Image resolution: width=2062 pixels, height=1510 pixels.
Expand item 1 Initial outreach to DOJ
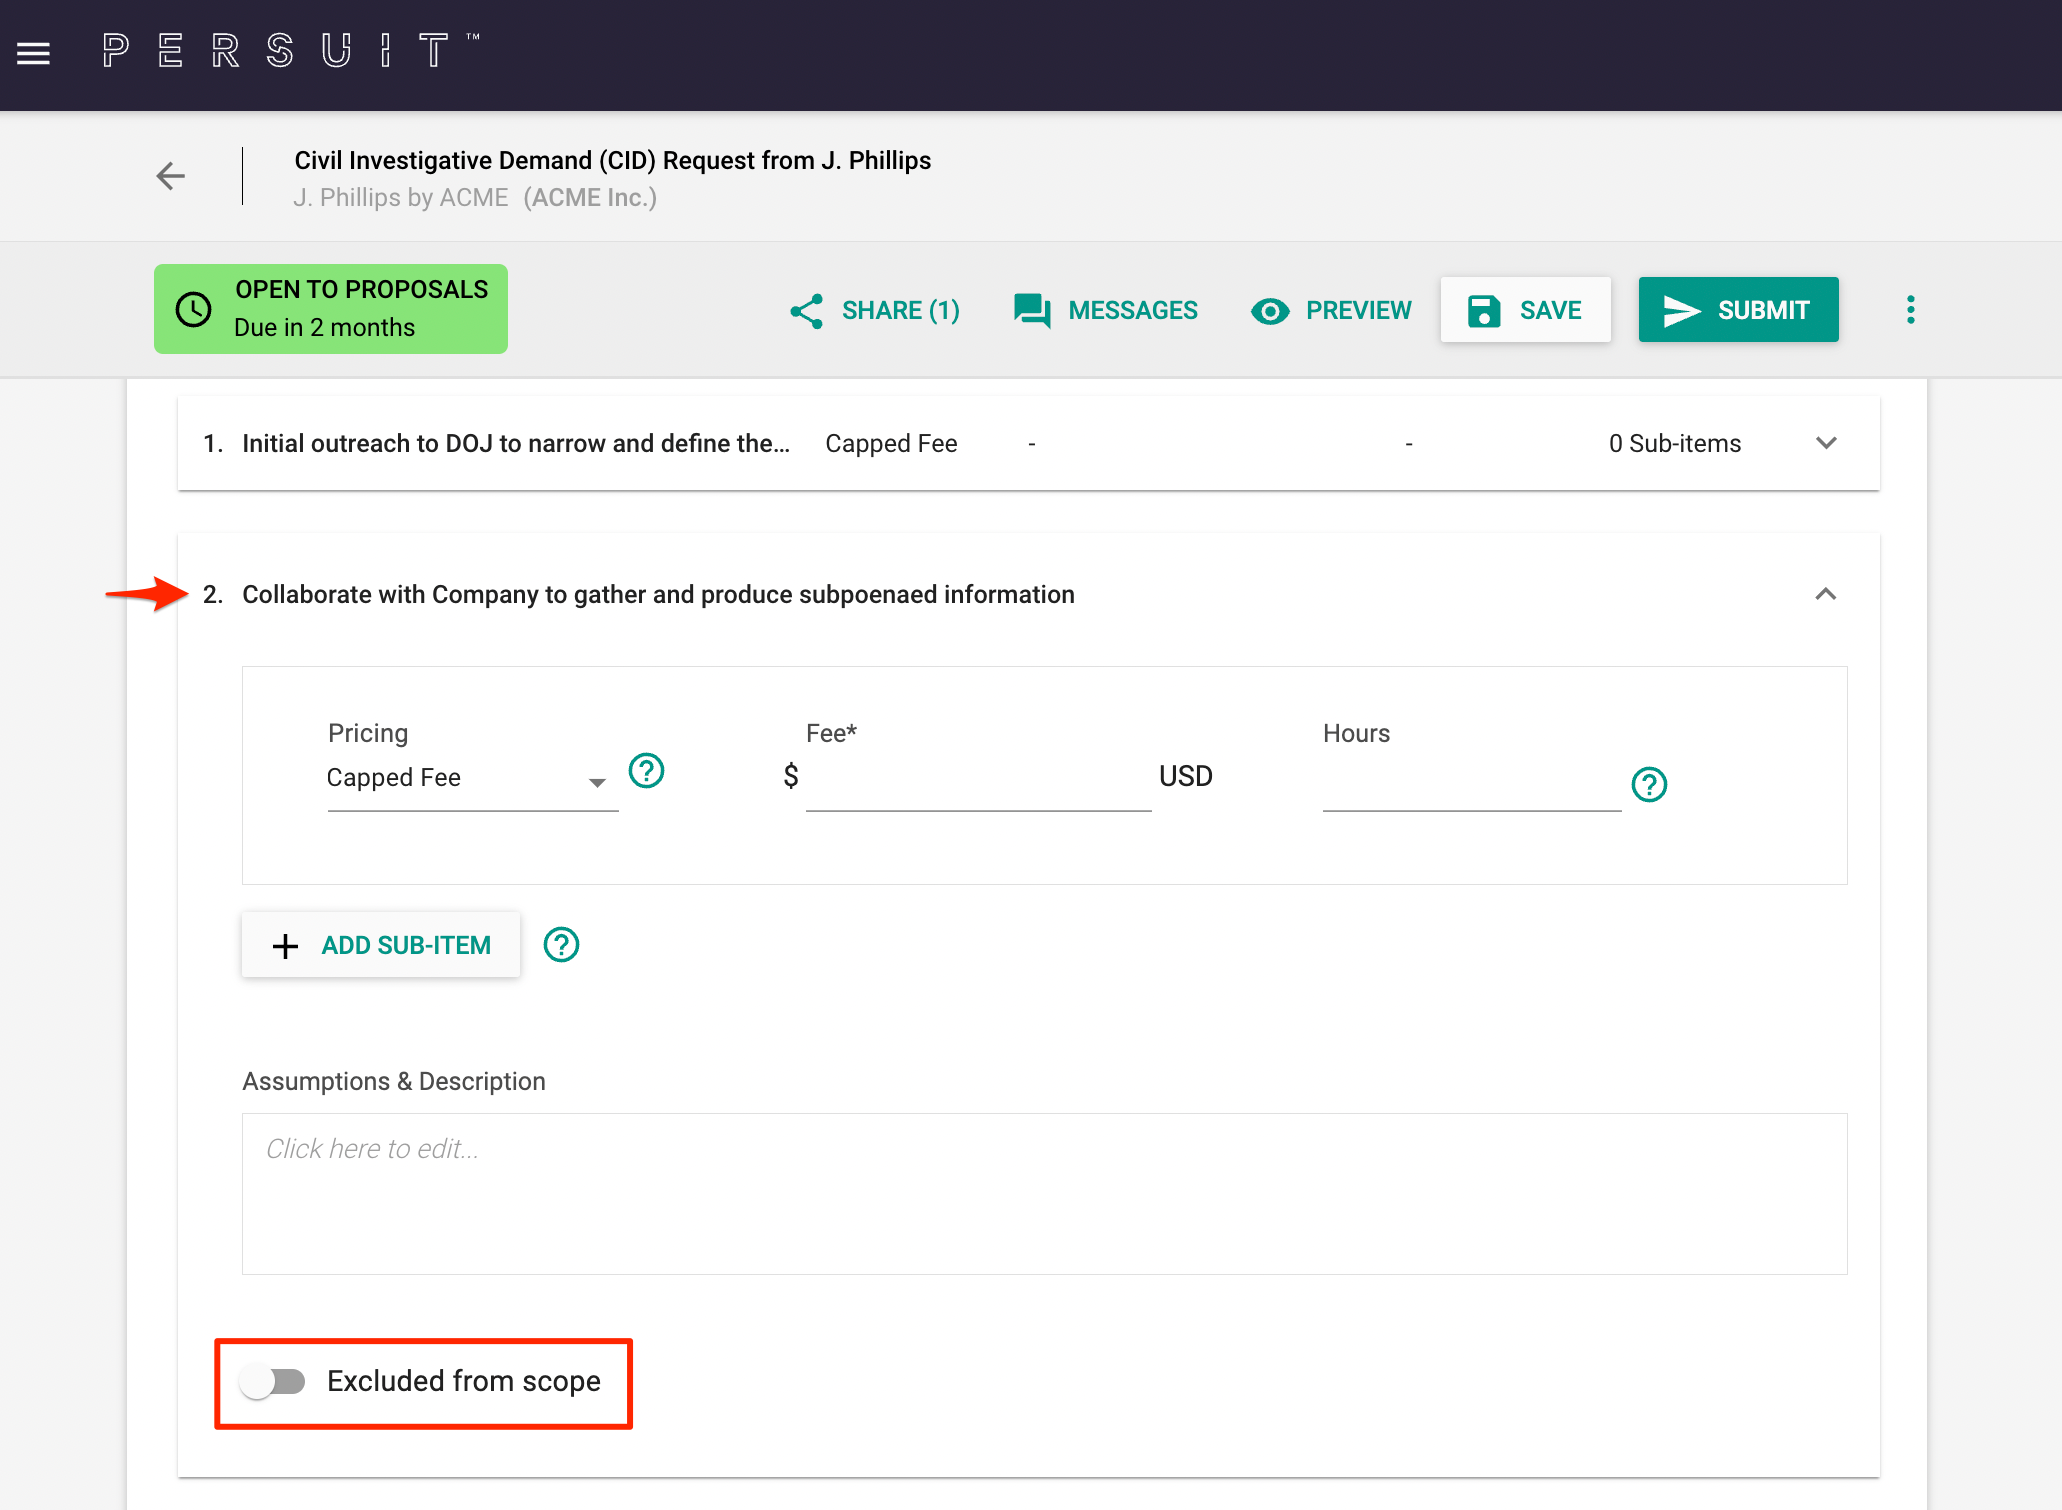coord(1827,443)
